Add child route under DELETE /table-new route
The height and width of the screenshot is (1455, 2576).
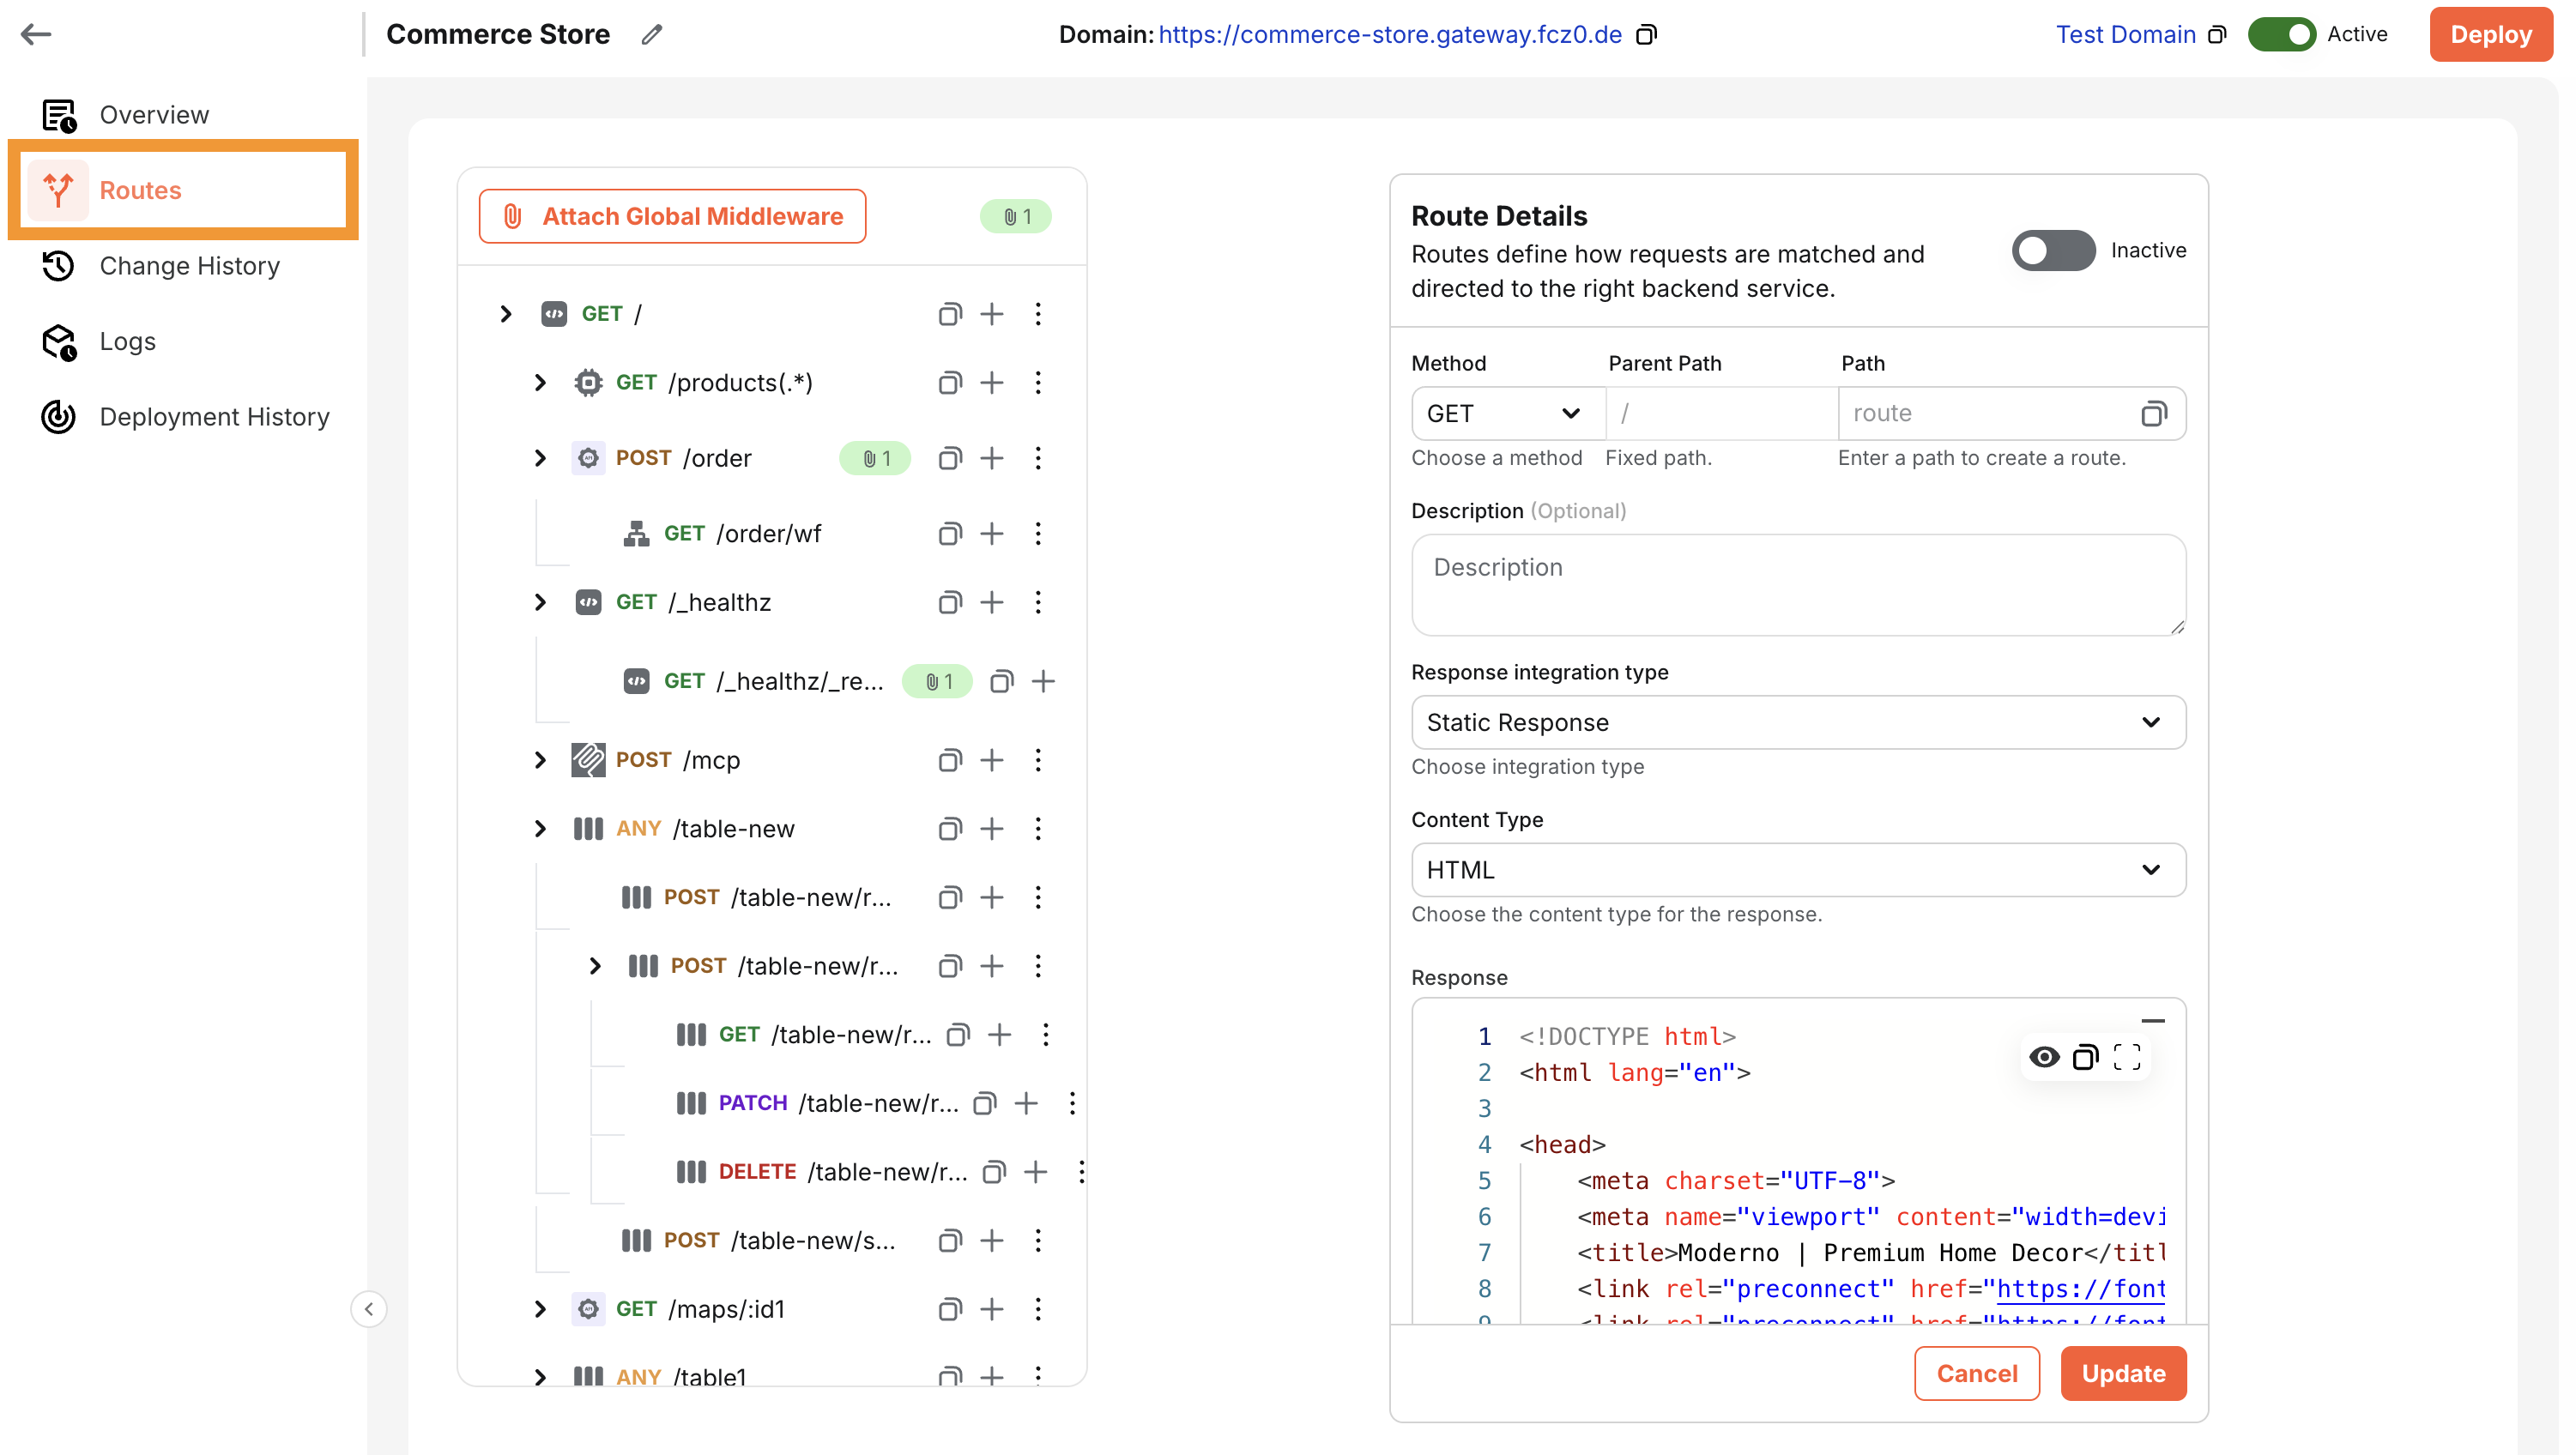tap(1035, 1172)
